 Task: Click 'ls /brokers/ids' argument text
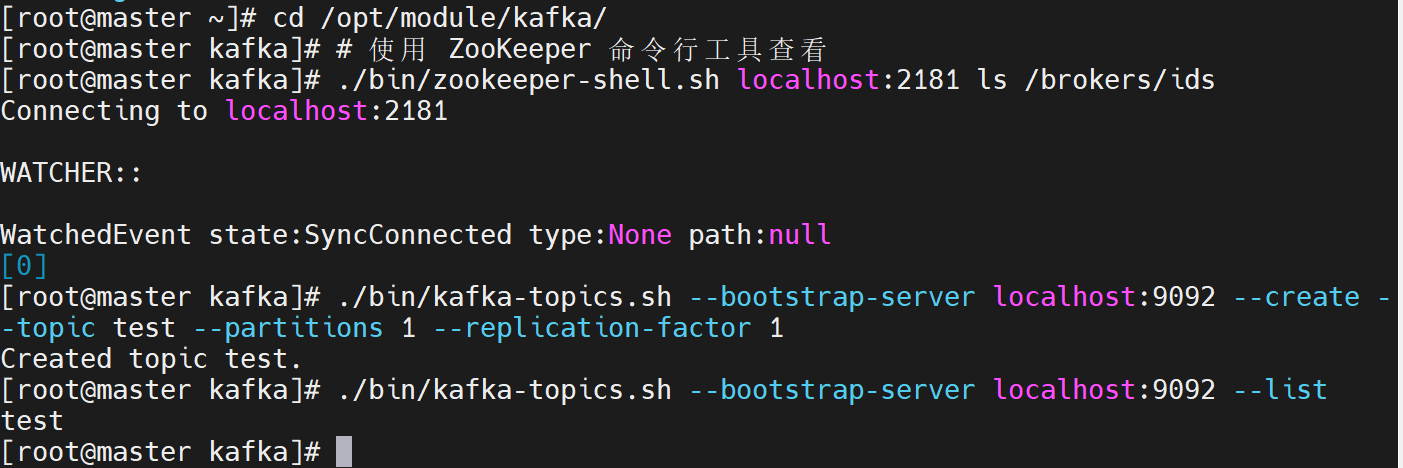(1095, 80)
